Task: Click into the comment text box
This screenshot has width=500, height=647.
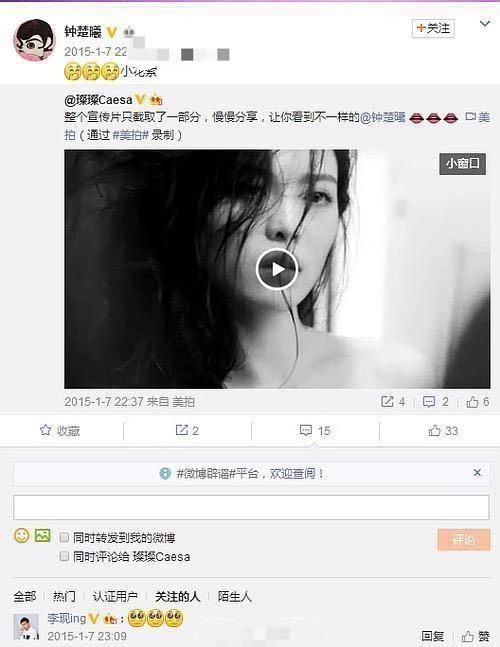Action: (251, 507)
